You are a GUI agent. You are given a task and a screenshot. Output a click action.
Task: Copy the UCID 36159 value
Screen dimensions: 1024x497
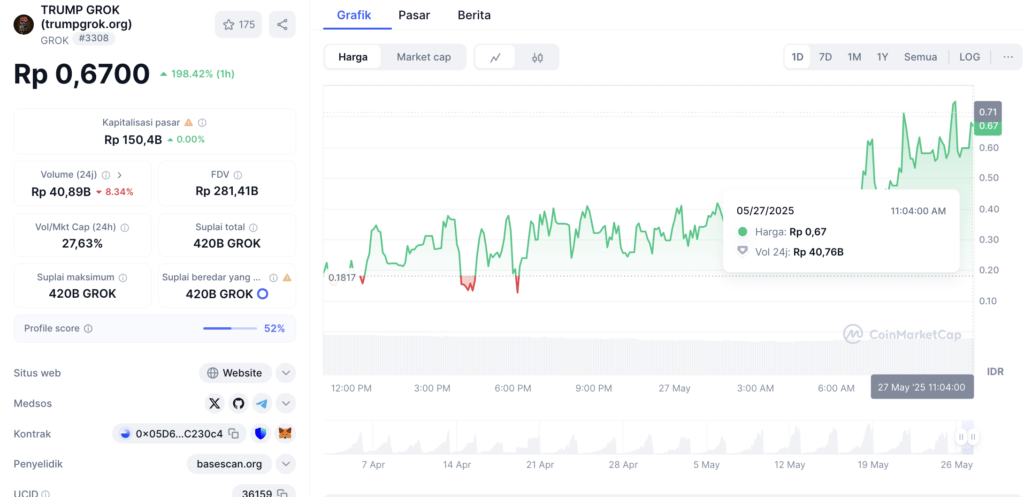click(x=282, y=494)
